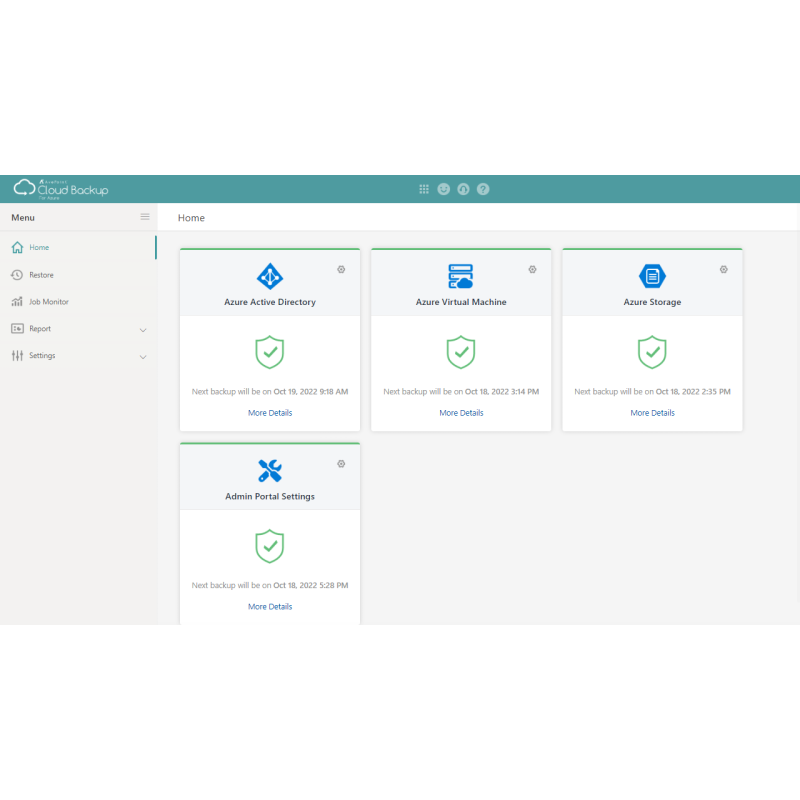This screenshot has width=800, height=800.
Task: Go to Home in the sidebar
Action: [39, 247]
